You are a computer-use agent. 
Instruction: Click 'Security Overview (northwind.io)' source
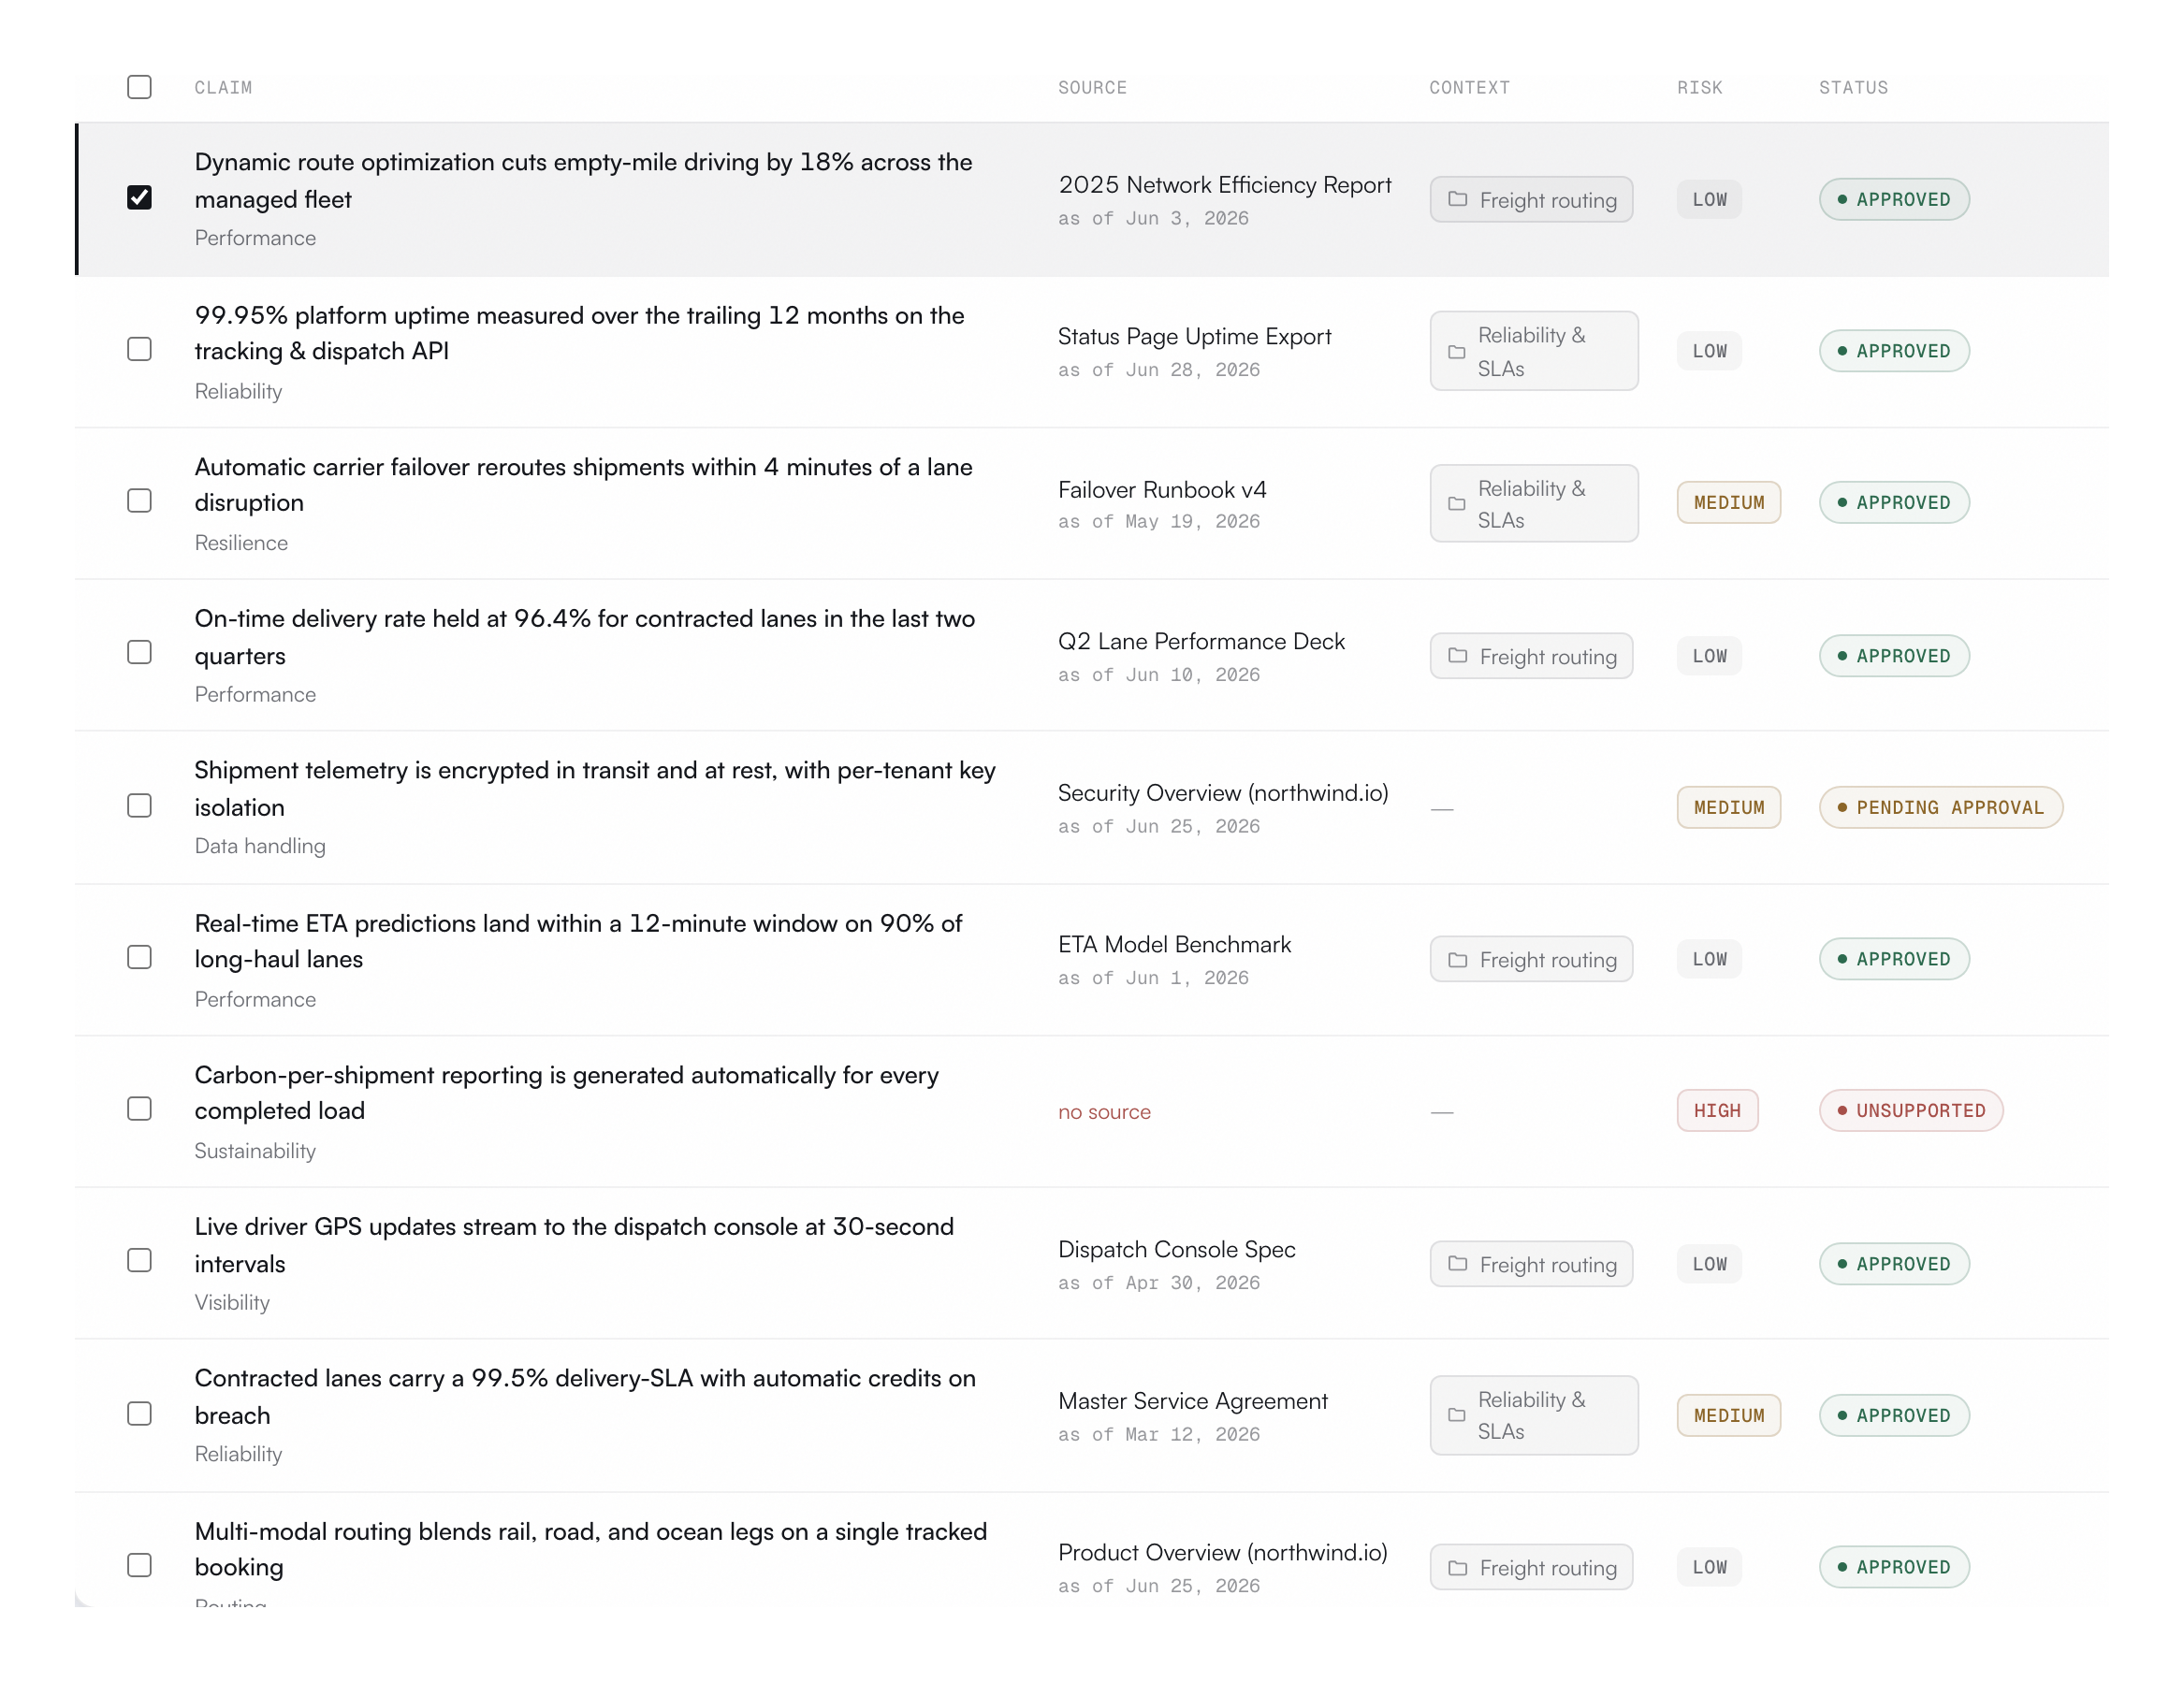(x=1223, y=793)
